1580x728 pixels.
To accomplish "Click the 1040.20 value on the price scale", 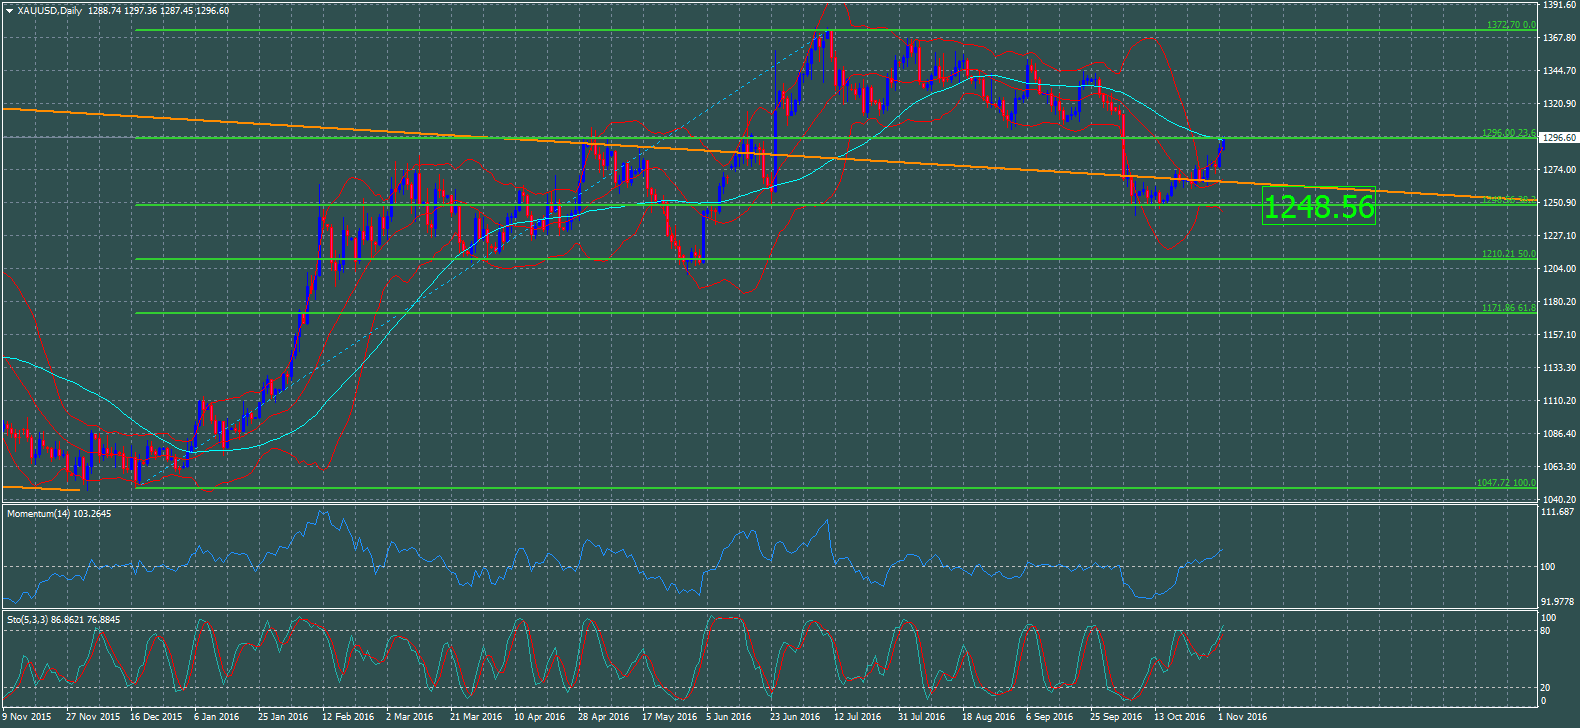I will click(1559, 499).
